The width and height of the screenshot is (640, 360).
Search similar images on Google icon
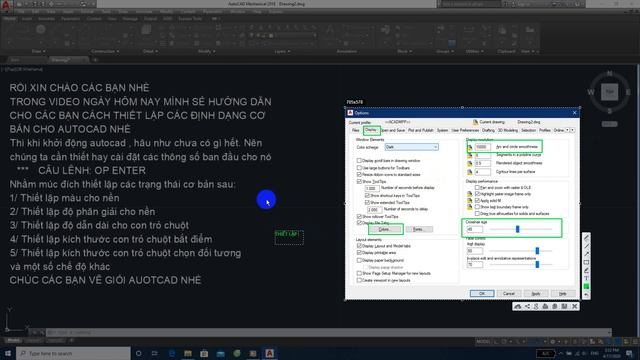click(536, 307)
